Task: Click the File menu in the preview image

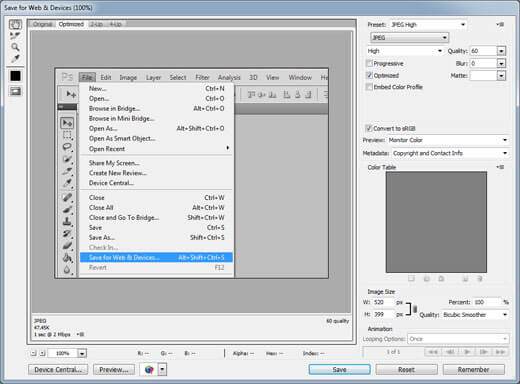Action: pyautogui.click(x=87, y=78)
